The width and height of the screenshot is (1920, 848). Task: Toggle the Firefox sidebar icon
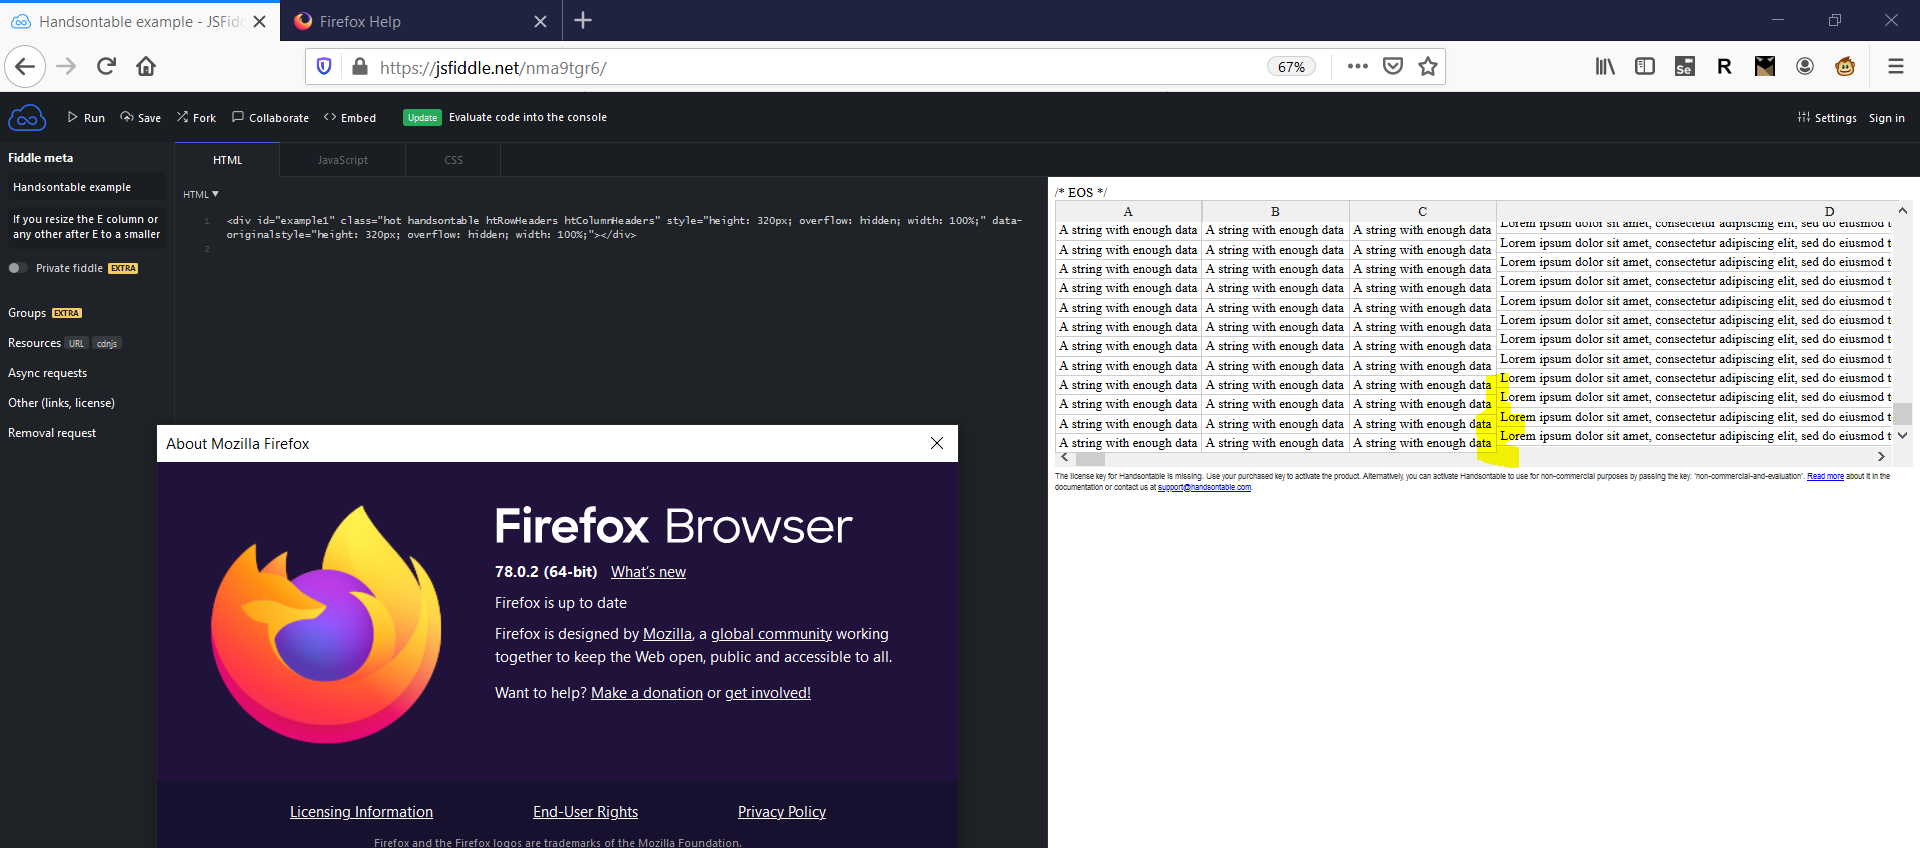click(x=1645, y=66)
